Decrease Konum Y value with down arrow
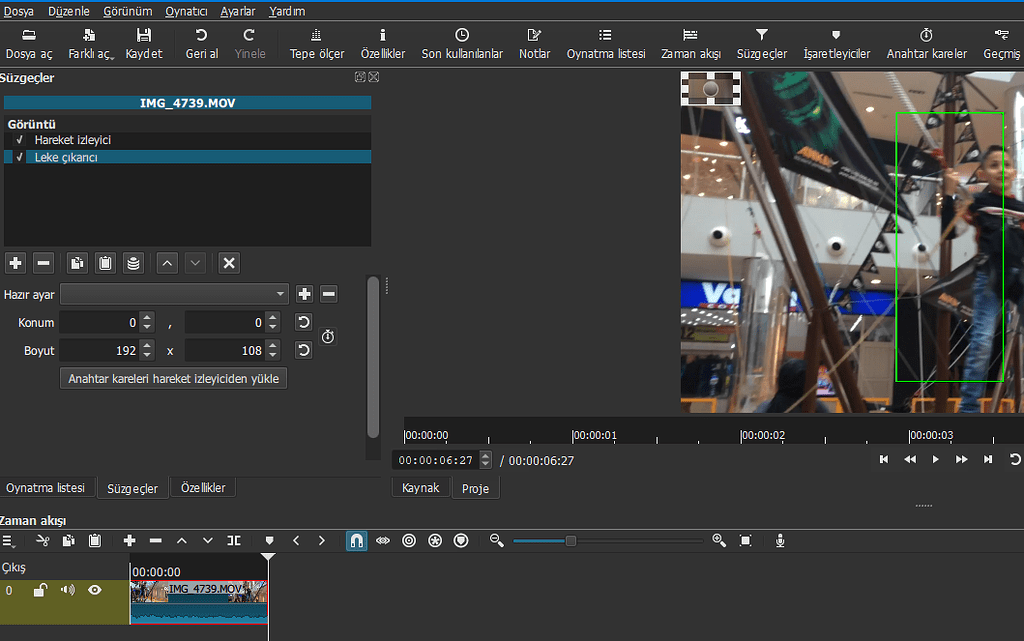Image resolution: width=1024 pixels, height=641 pixels. (x=273, y=327)
